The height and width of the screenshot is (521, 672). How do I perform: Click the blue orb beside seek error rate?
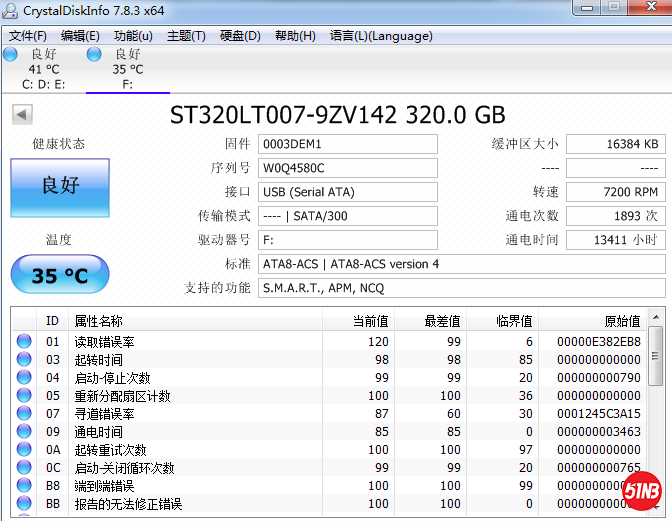(x=24, y=414)
